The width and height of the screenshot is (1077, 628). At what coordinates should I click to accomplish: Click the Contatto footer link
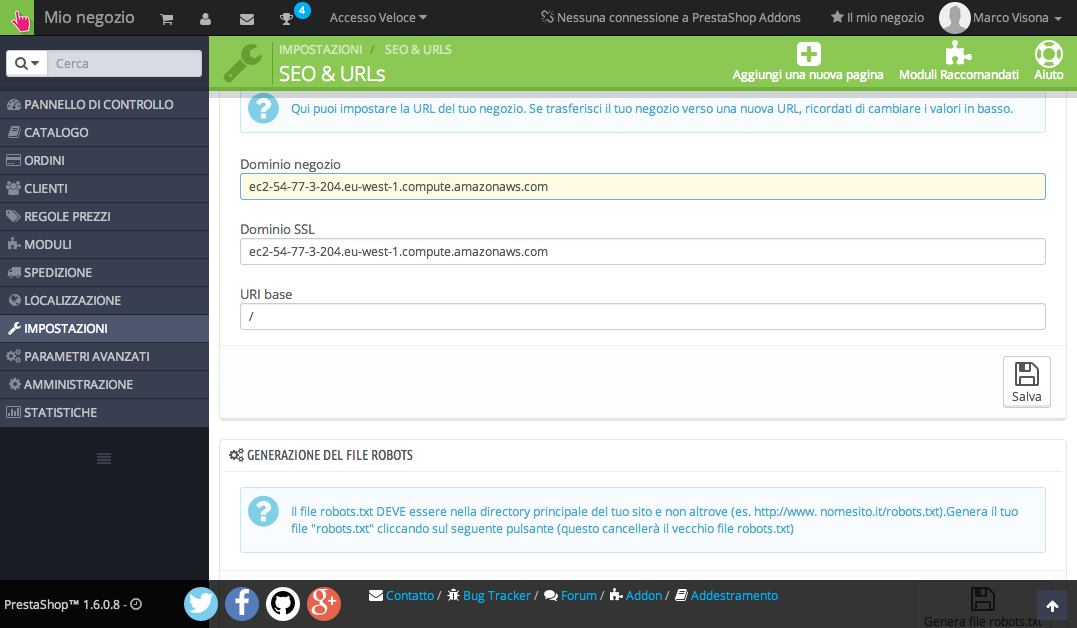point(409,596)
